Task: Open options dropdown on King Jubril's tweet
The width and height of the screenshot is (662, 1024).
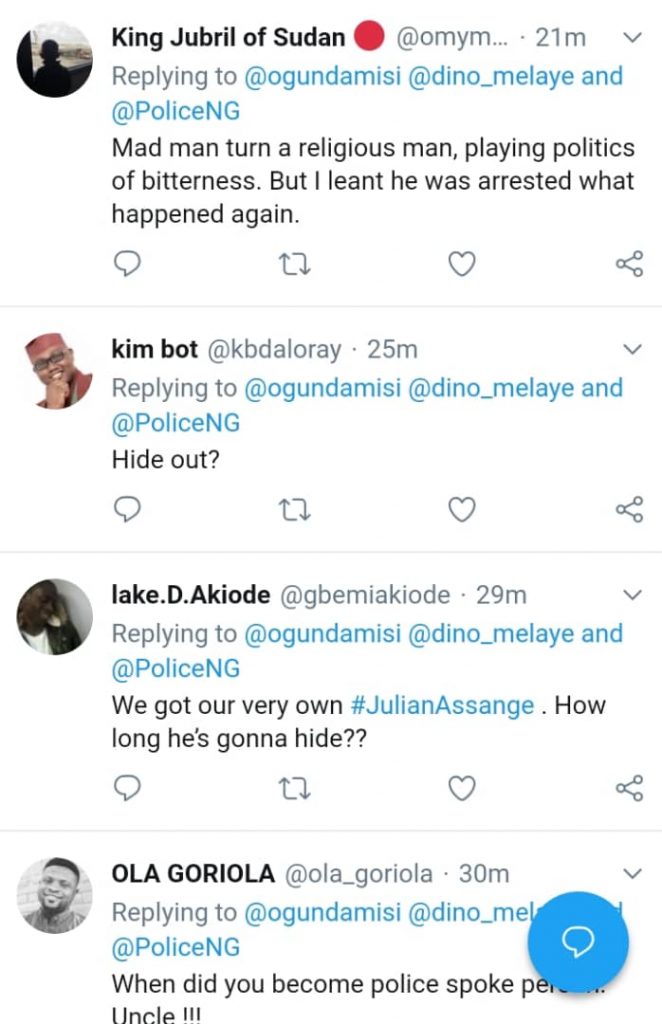Action: coord(631,38)
